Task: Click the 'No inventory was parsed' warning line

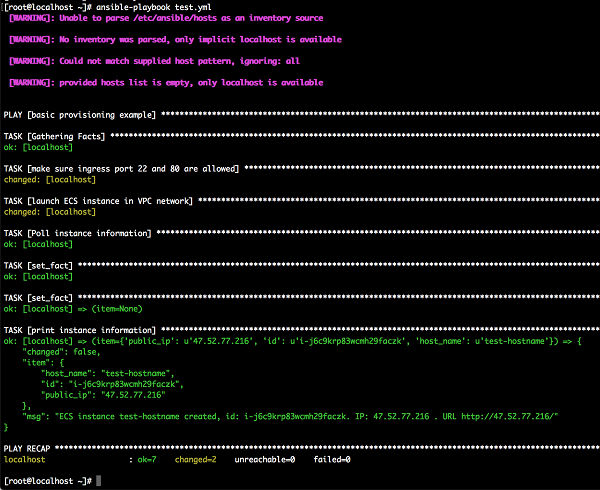Action: tap(175, 39)
